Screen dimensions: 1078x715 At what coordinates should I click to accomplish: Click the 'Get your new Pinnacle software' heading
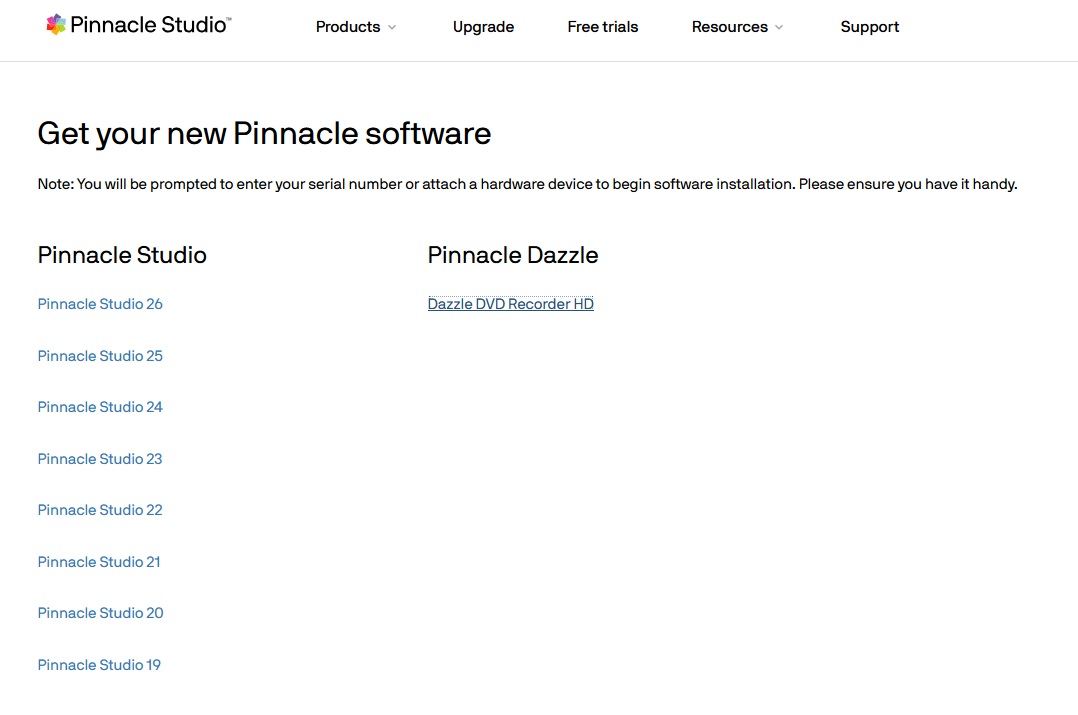(x=264, y=134)
